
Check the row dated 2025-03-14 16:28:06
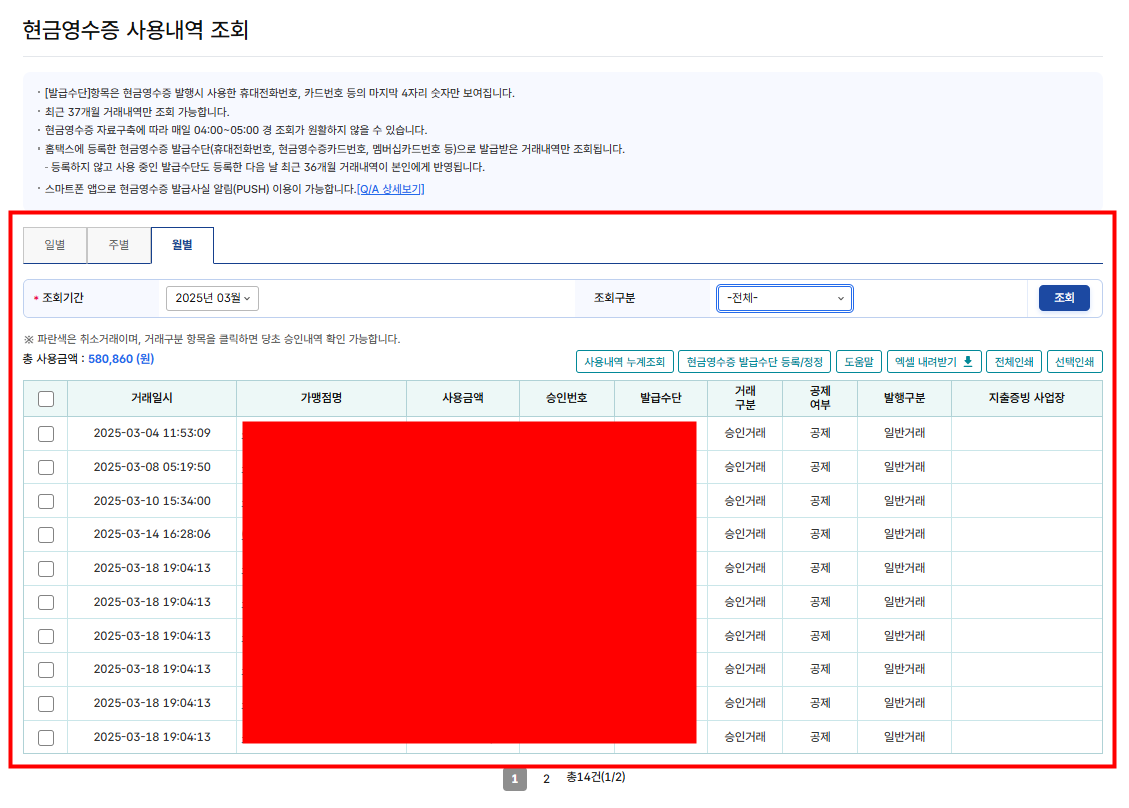[x=46, y=535]
